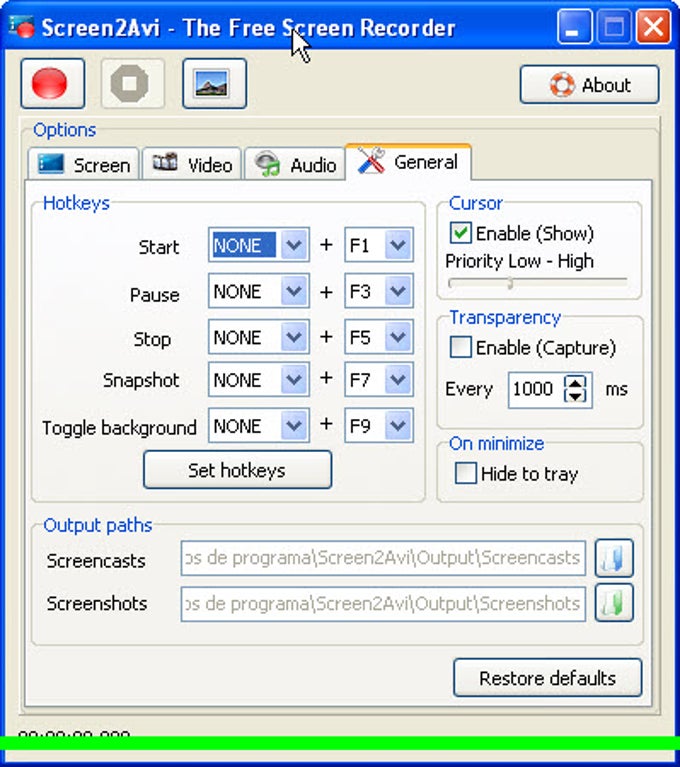680x767 pixels.
Task: Browse for the Screencasts output folder
Action: coord(614,558)
